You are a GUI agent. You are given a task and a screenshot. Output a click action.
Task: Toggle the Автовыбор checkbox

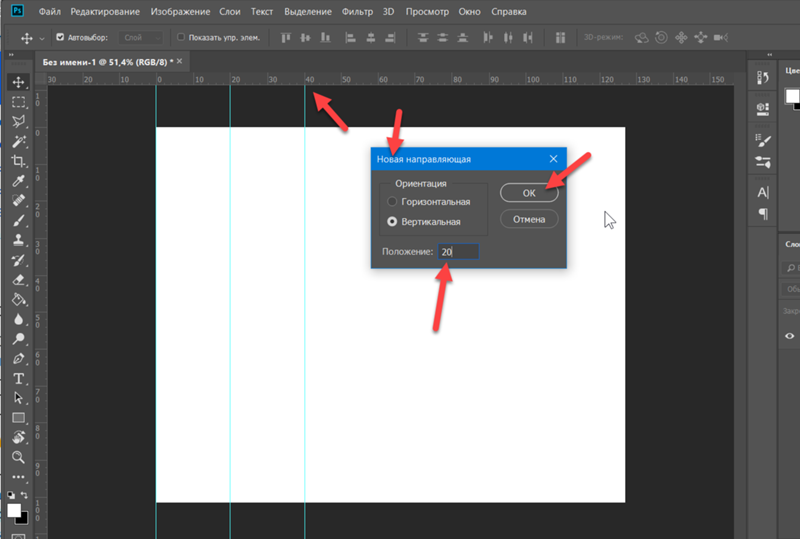point(61,37)
